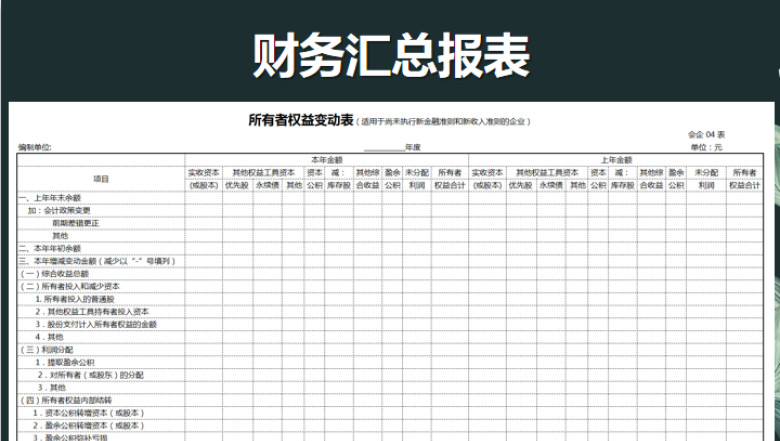This screenshot has height=441, width=780.
Task: Click the 前期差错更正 row label
Action: click(76, 223)
